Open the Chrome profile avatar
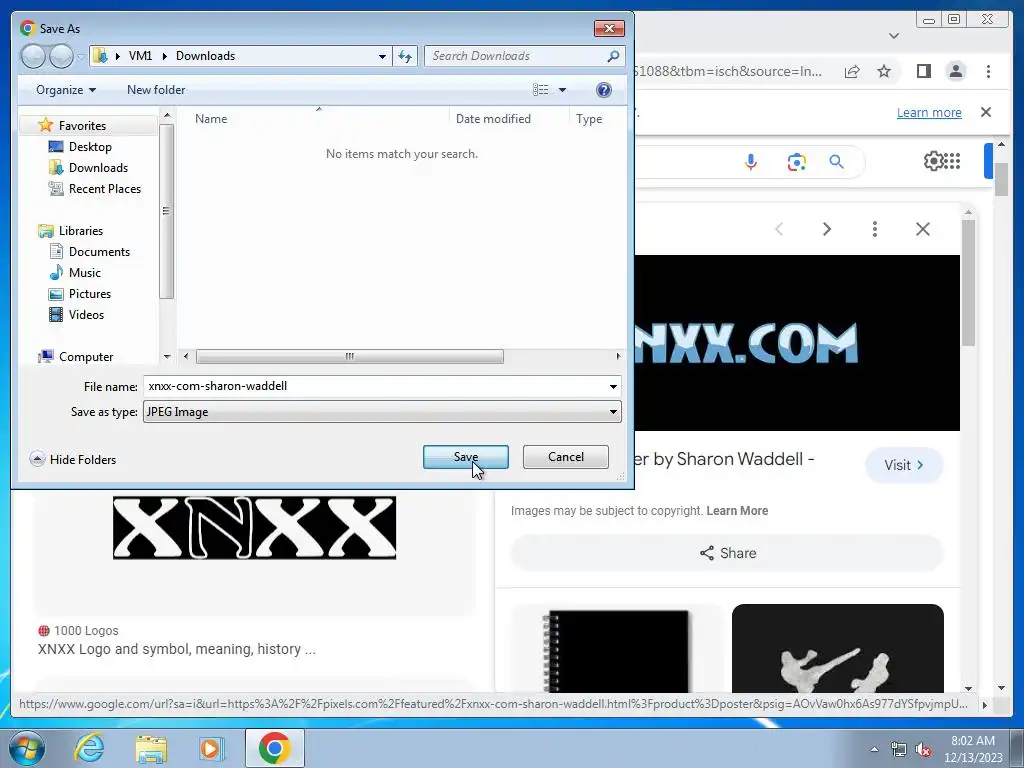Image resolution: width=1024 pixels, height=768 pixels. click(x=956, y=71)
